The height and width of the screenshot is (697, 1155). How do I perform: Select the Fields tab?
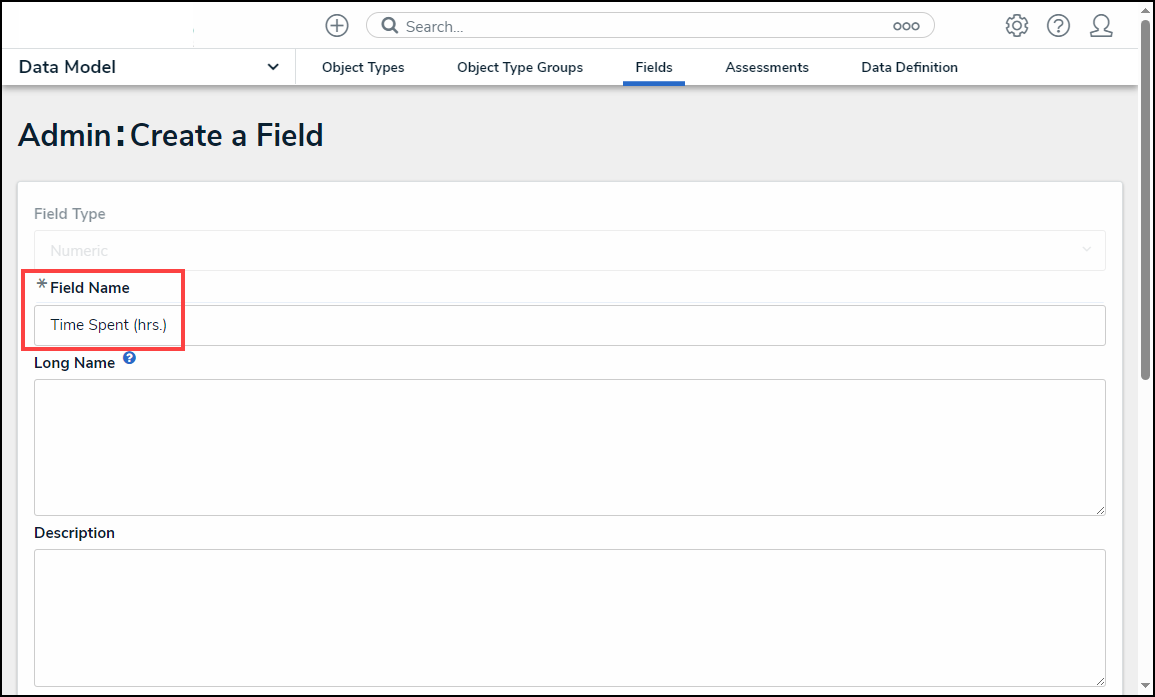(x=654, y=68)
